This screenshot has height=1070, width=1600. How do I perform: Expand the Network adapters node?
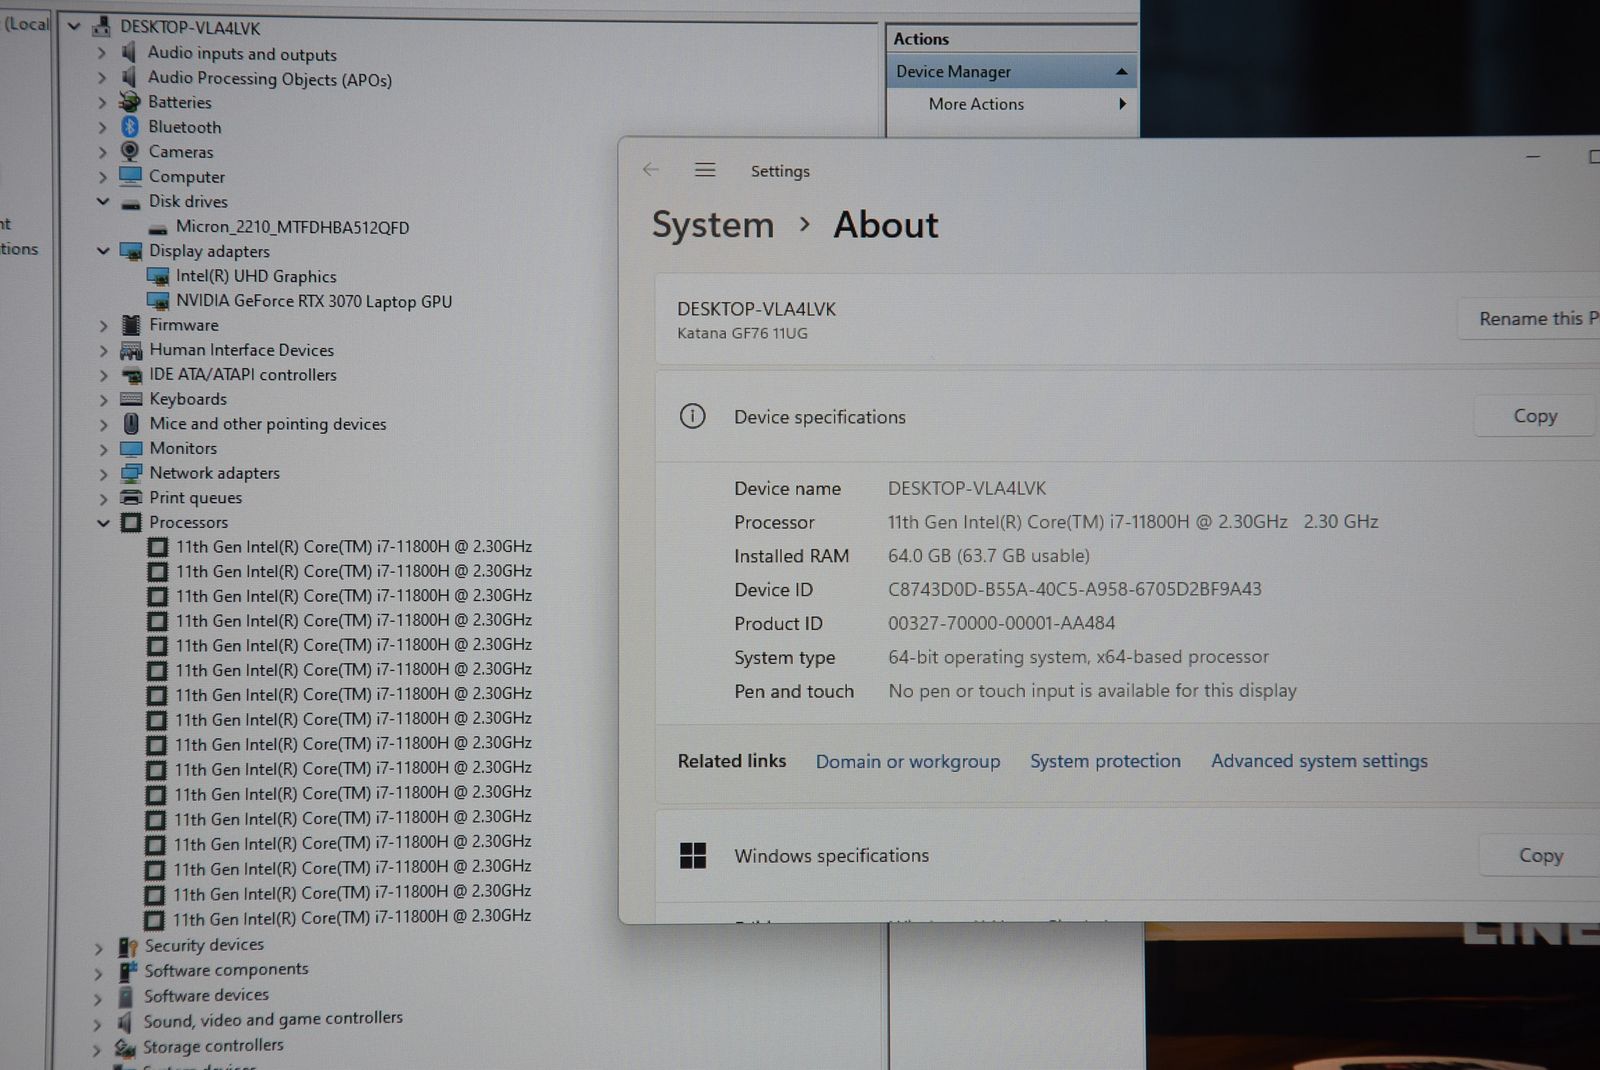103,473
